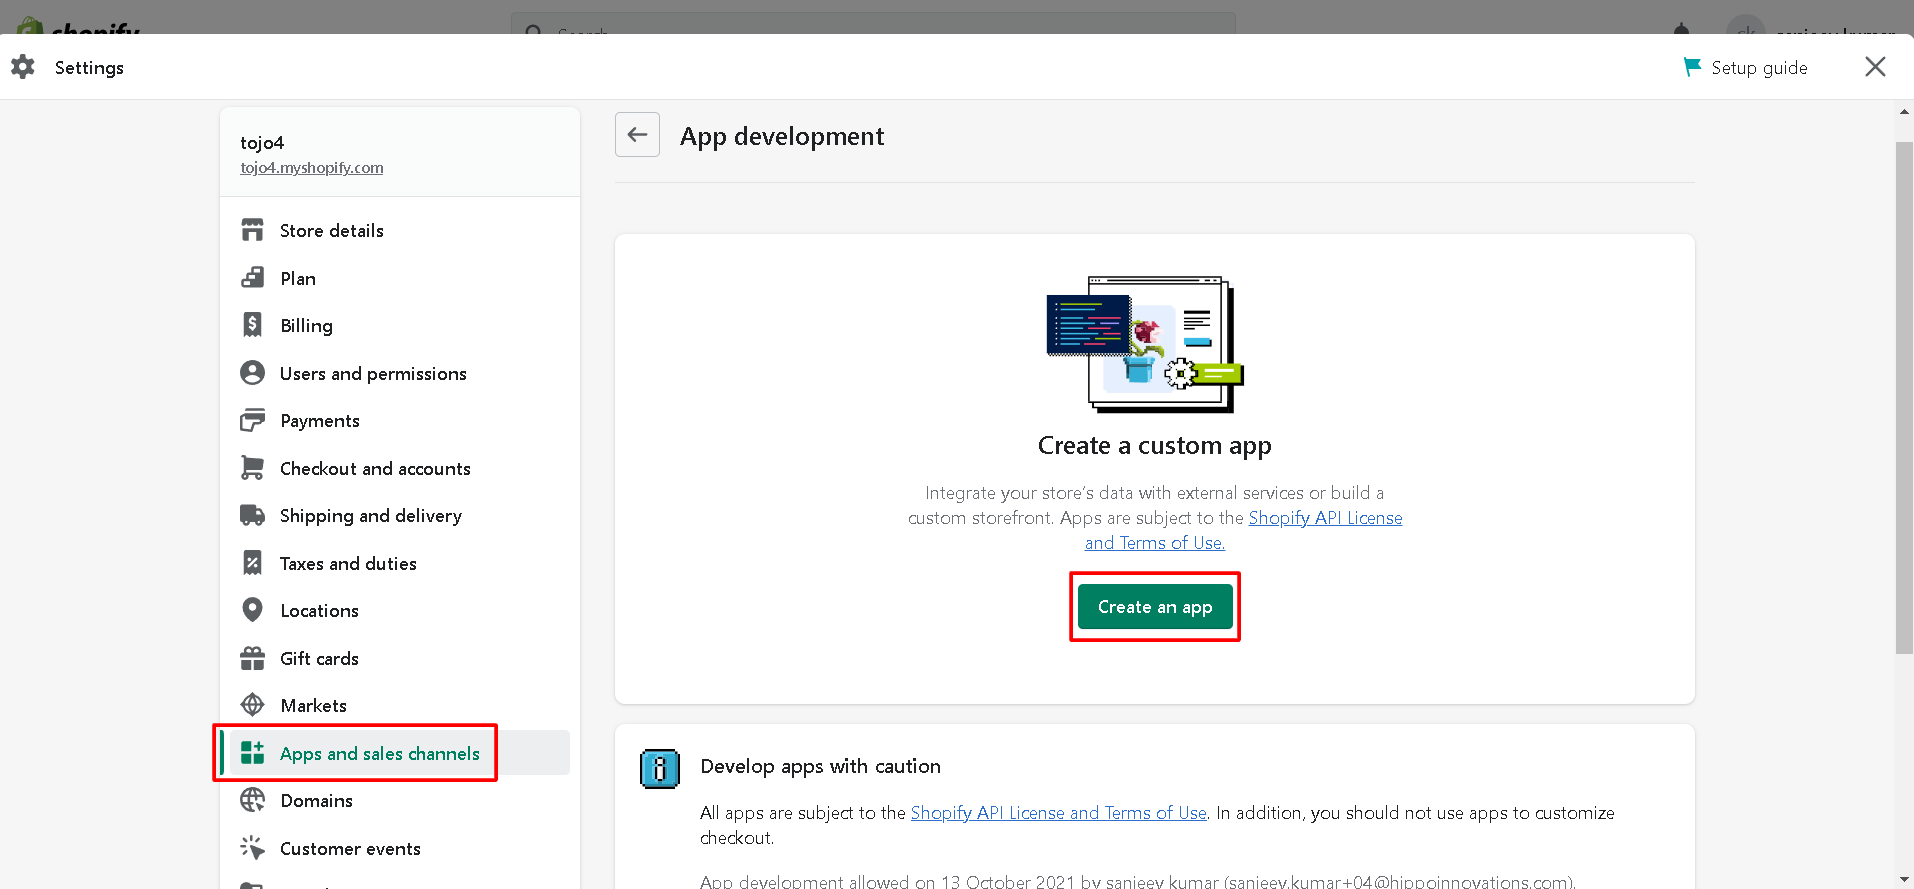Click the Domains globe icon
Screen dimensions: 1914x889
pyautogui.click(x=253, y=800)
